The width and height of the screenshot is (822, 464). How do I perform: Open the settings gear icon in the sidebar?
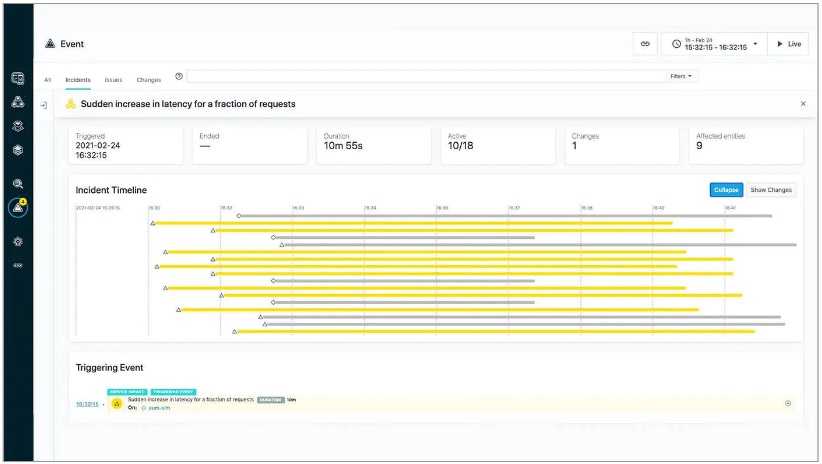[18, 242]
